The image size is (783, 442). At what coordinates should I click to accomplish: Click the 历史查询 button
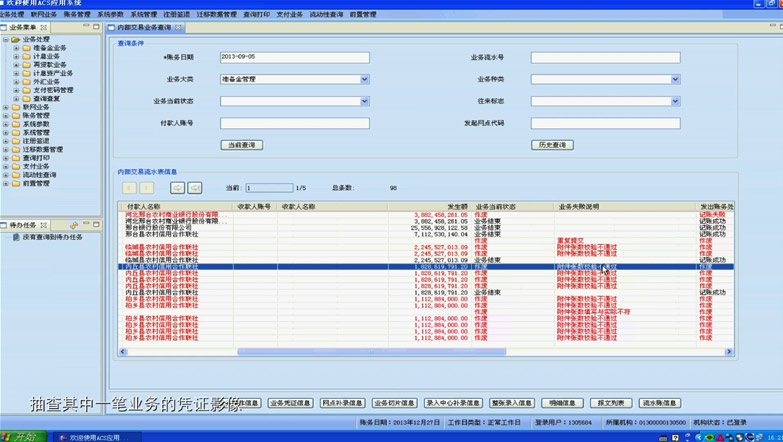coord(551,145)
